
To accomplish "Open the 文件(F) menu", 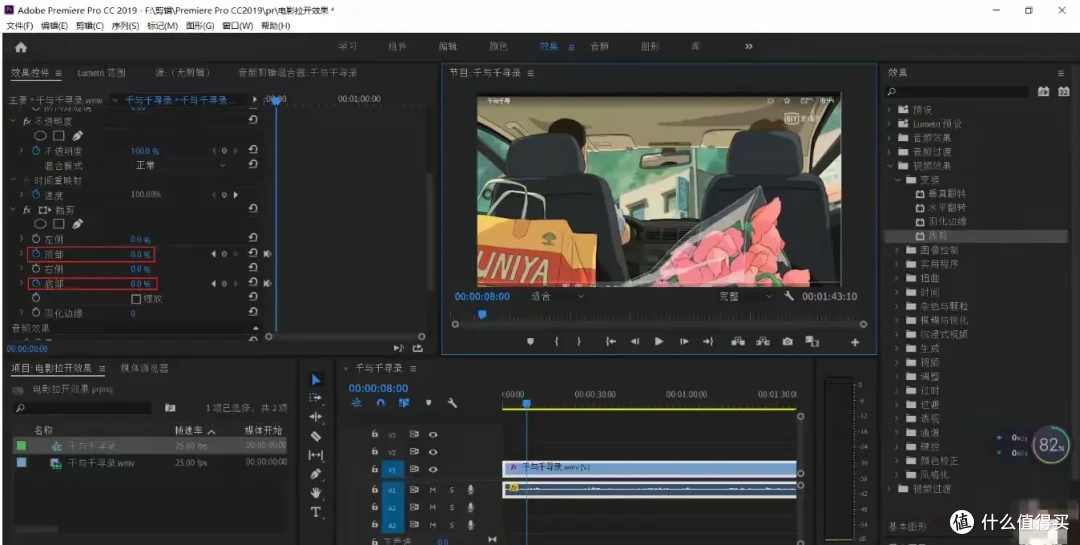I will (19, 25).
